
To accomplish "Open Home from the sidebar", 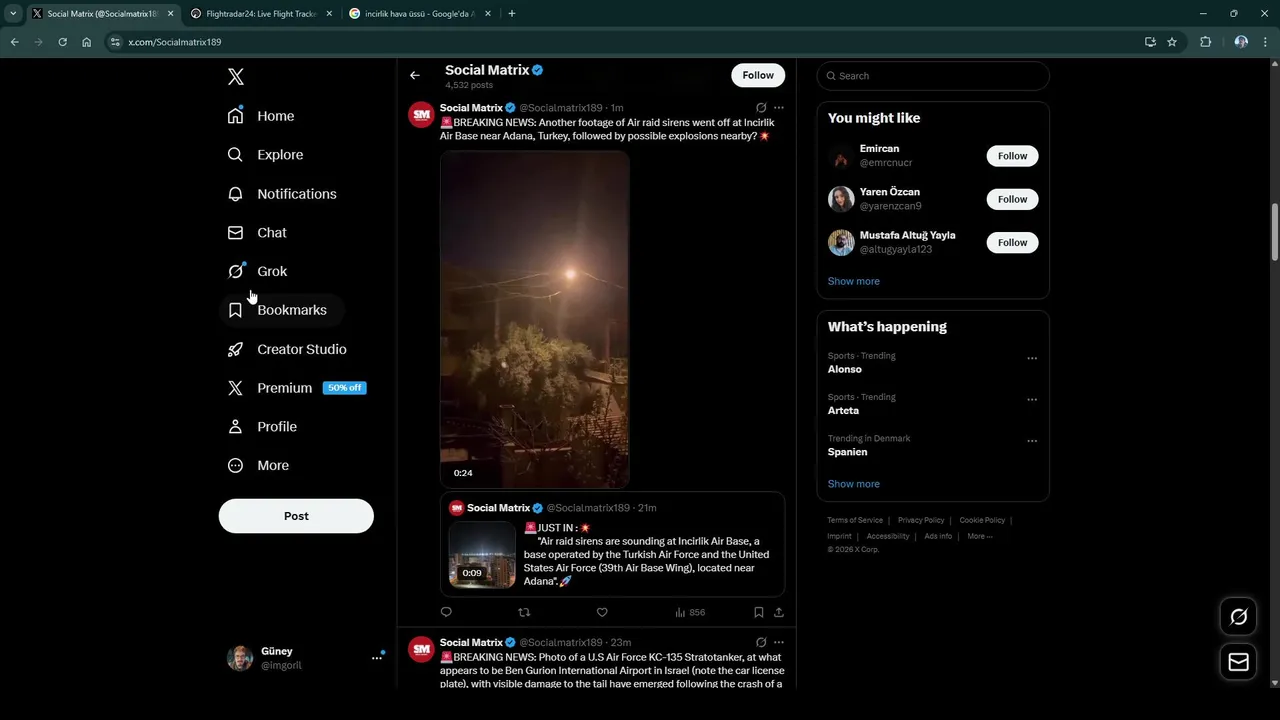I will click(x=261, y=116).
